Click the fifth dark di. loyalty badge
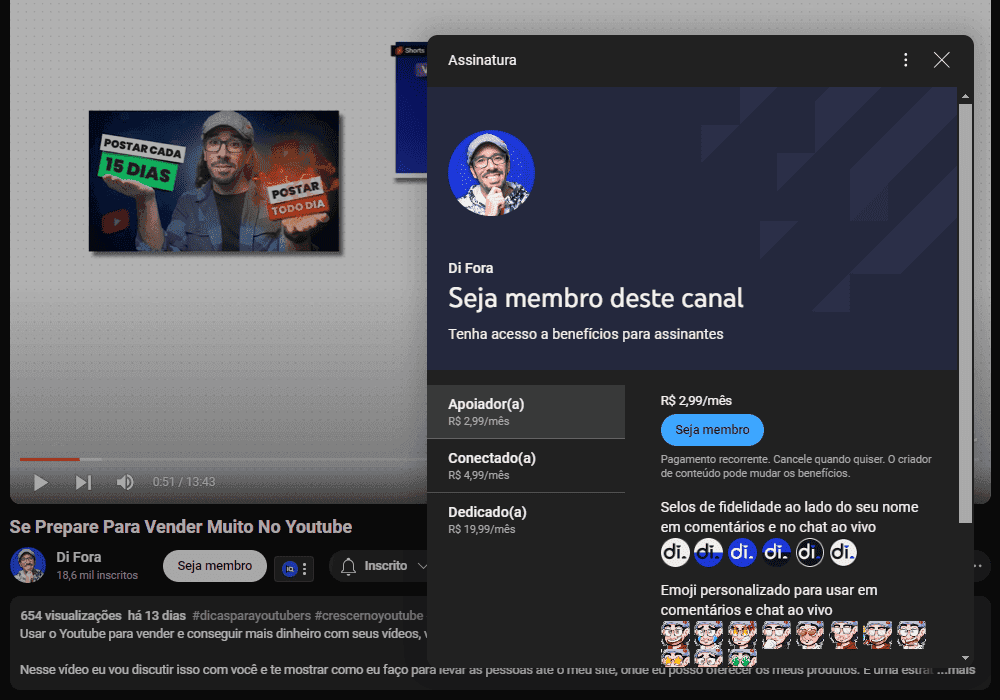 (810, 553)
